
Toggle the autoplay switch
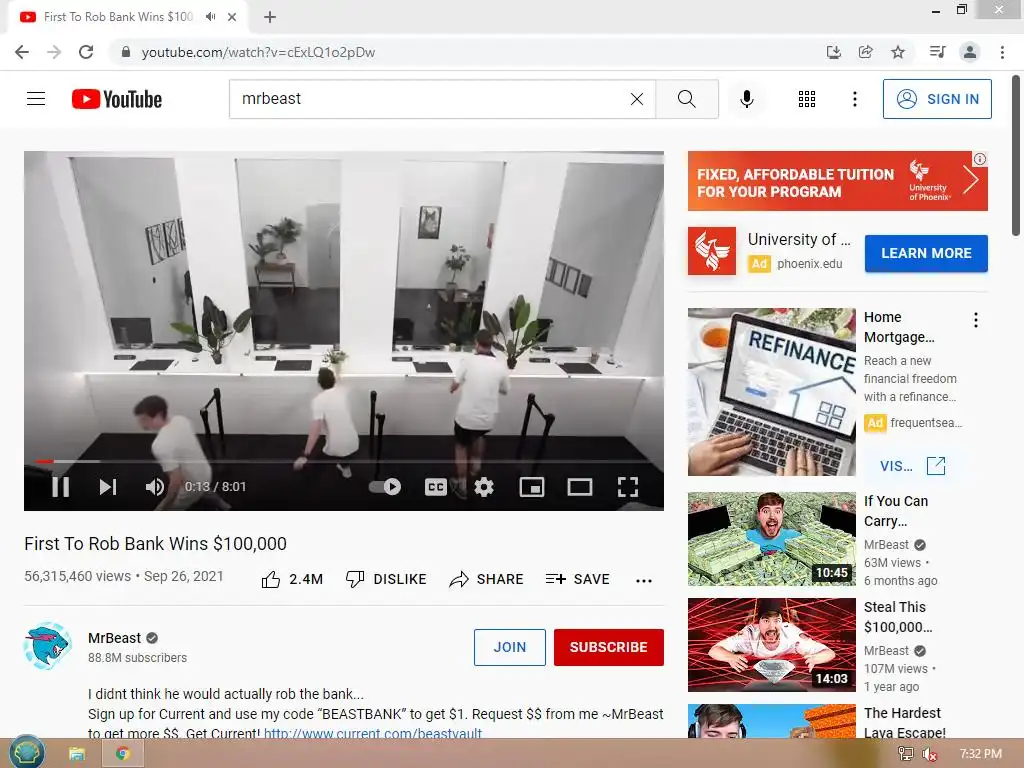pyautogui.click(x=385, y=487)
